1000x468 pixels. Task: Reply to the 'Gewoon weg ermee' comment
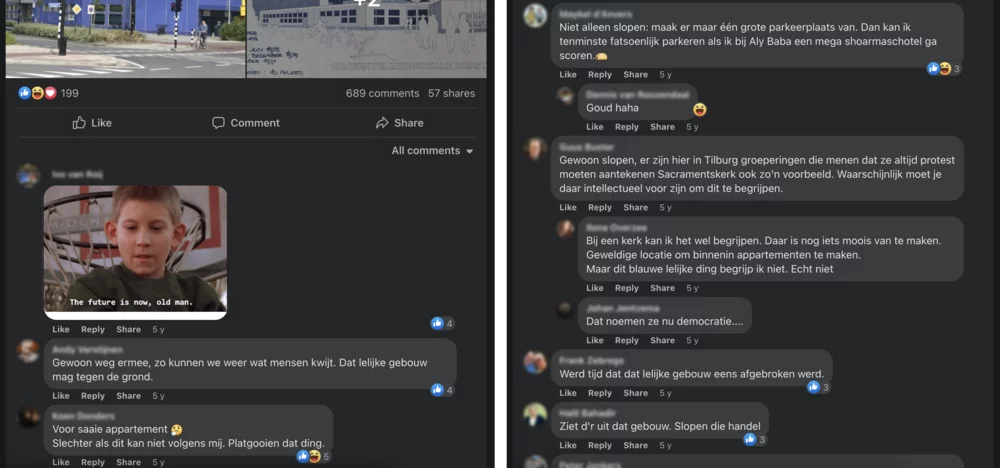coord(92,396)
